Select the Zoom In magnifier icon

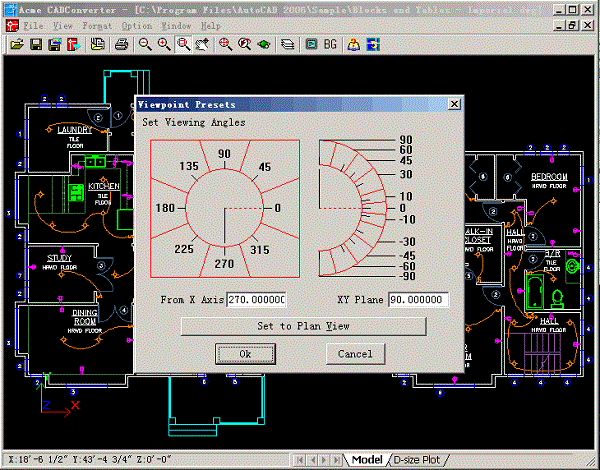pos(165,45)
